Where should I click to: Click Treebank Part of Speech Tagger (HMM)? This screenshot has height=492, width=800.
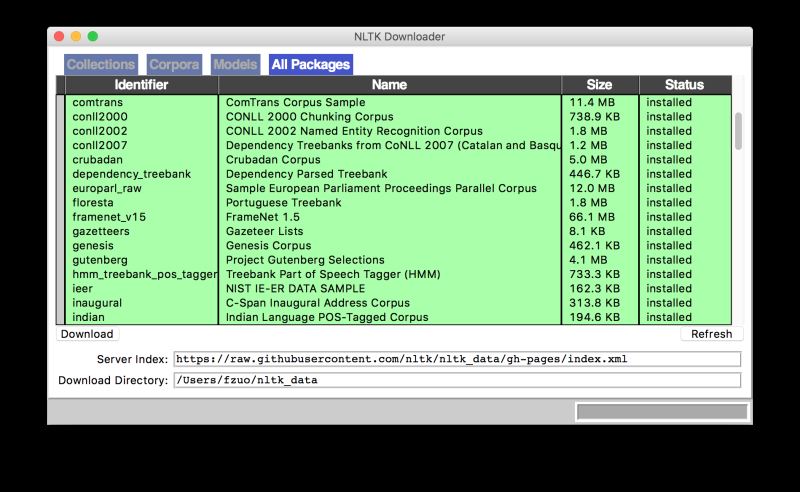333,274
